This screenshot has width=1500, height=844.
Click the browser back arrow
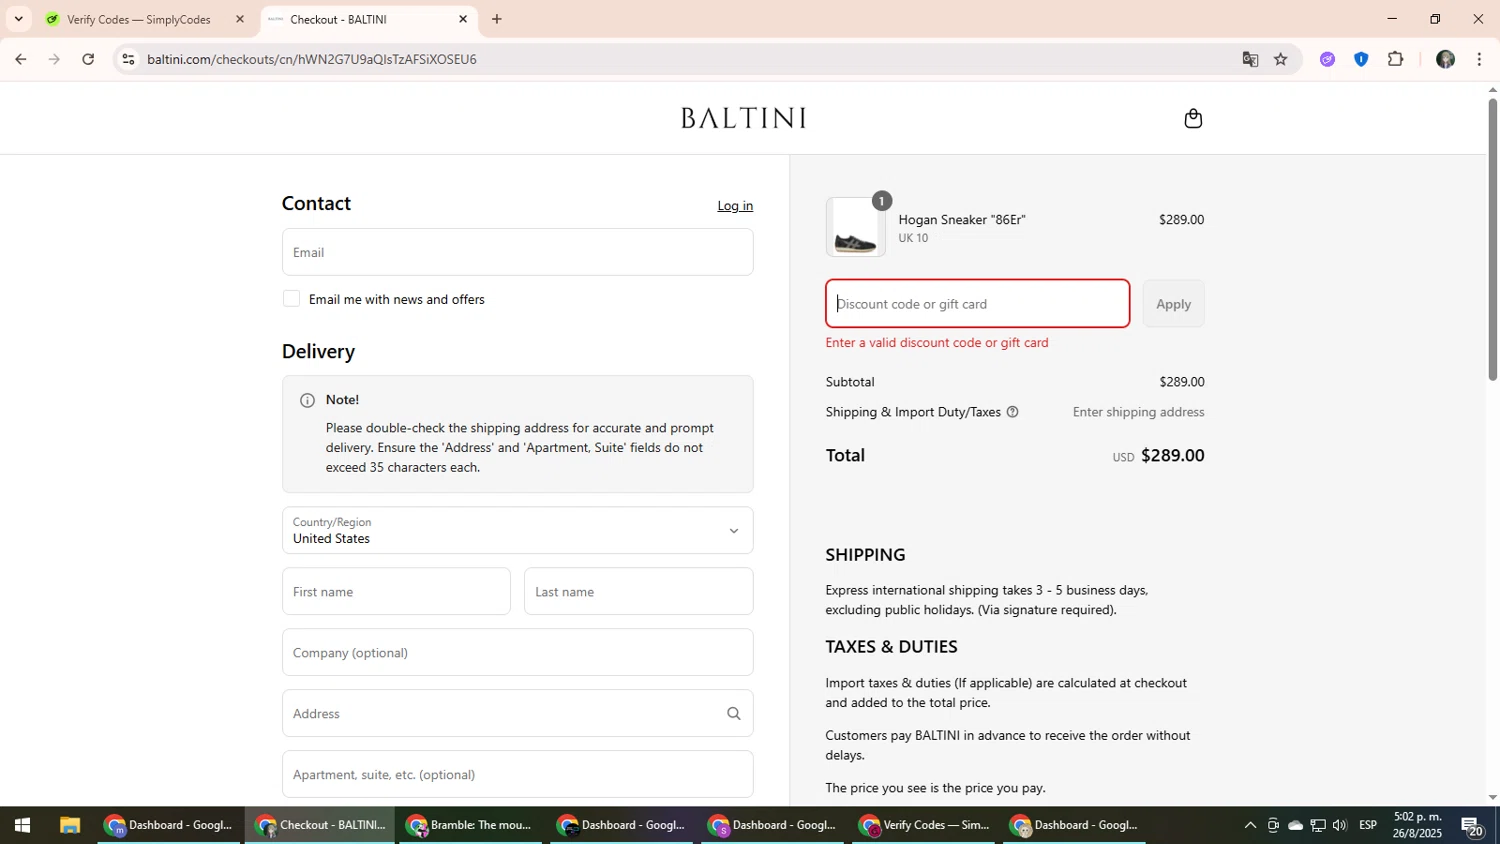20,59
